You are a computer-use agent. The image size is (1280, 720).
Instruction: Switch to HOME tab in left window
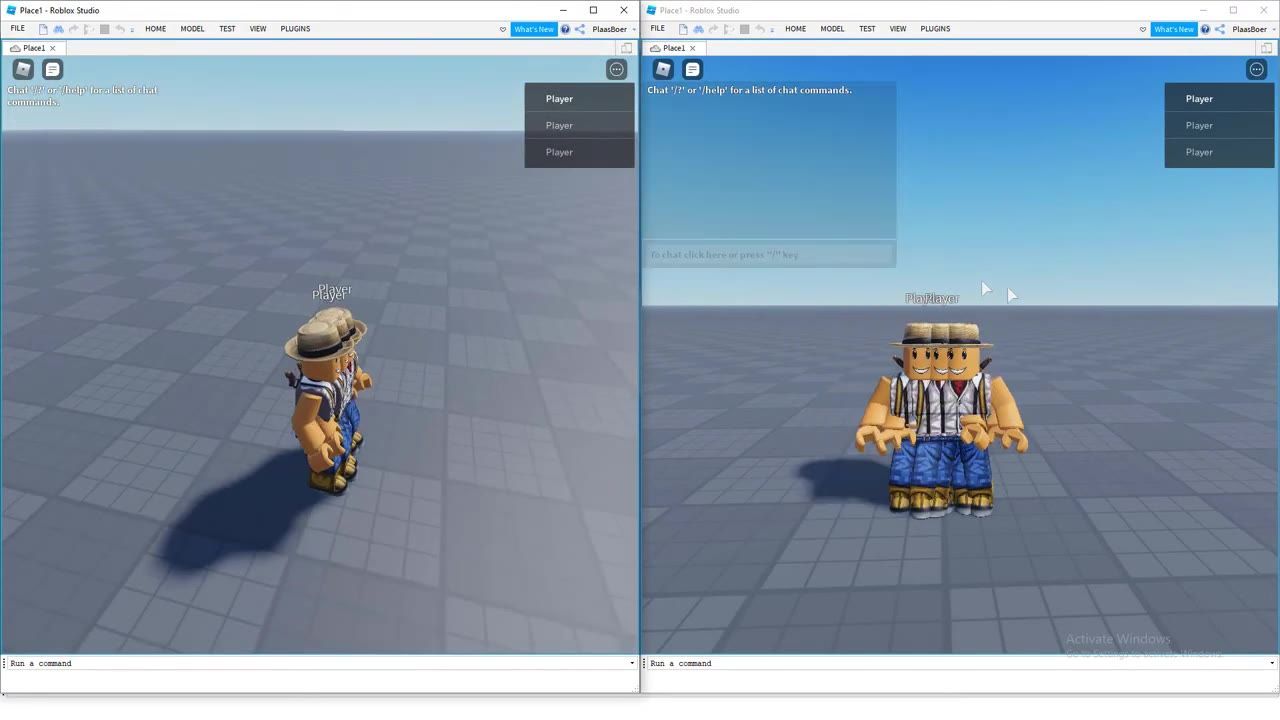coord(155,28)
